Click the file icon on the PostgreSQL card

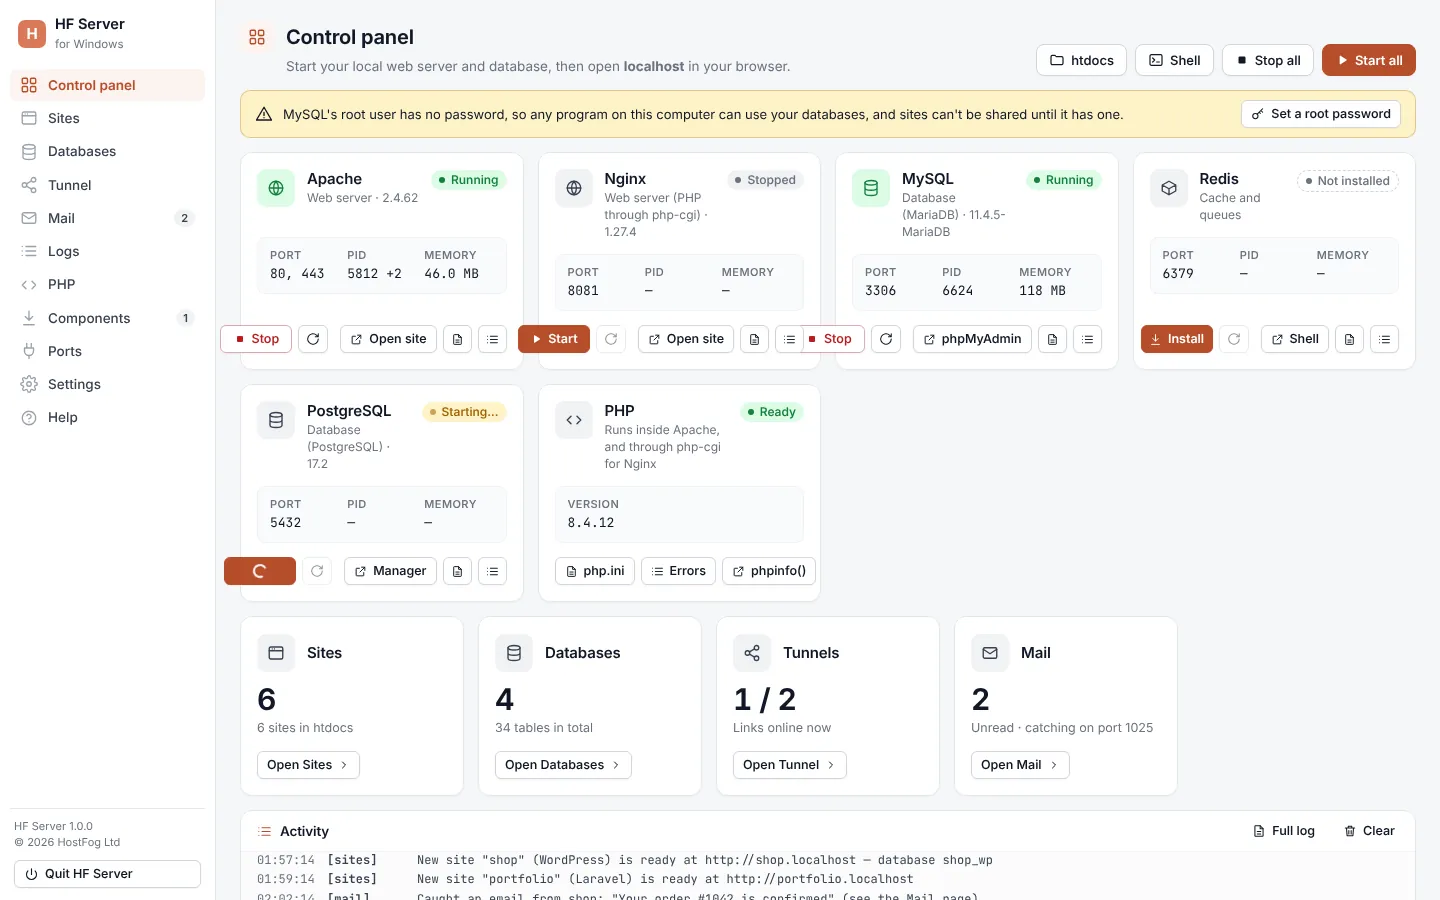(x=457, y=571)
